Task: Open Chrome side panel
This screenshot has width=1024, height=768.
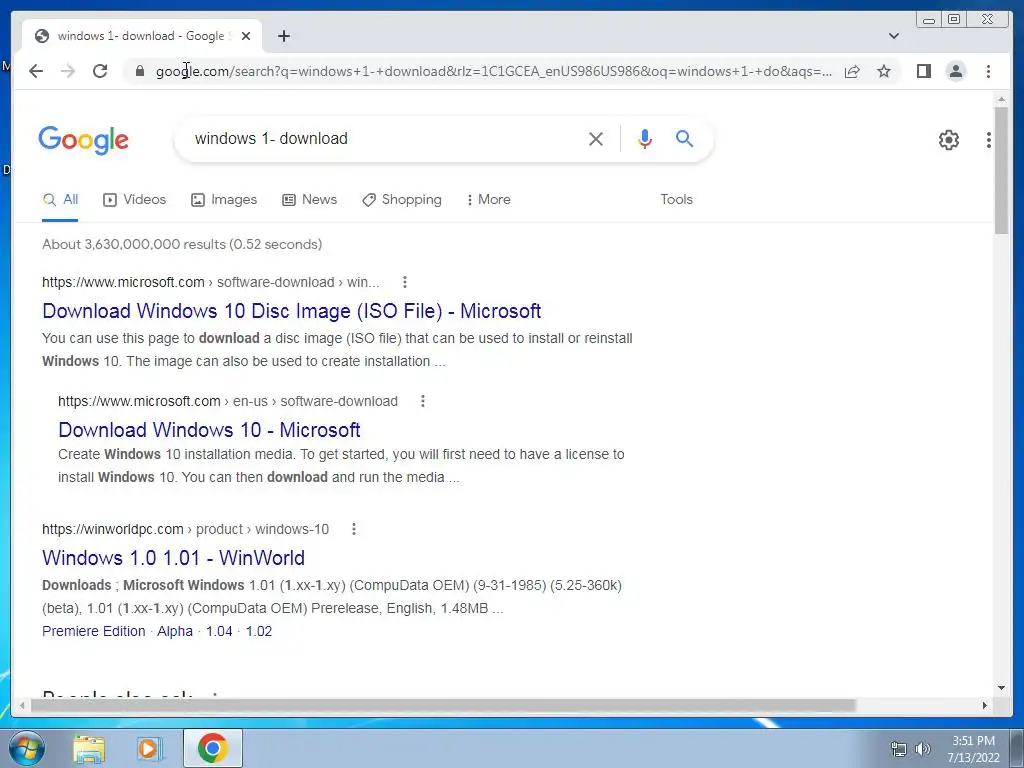Action: (x=923, y=71)
